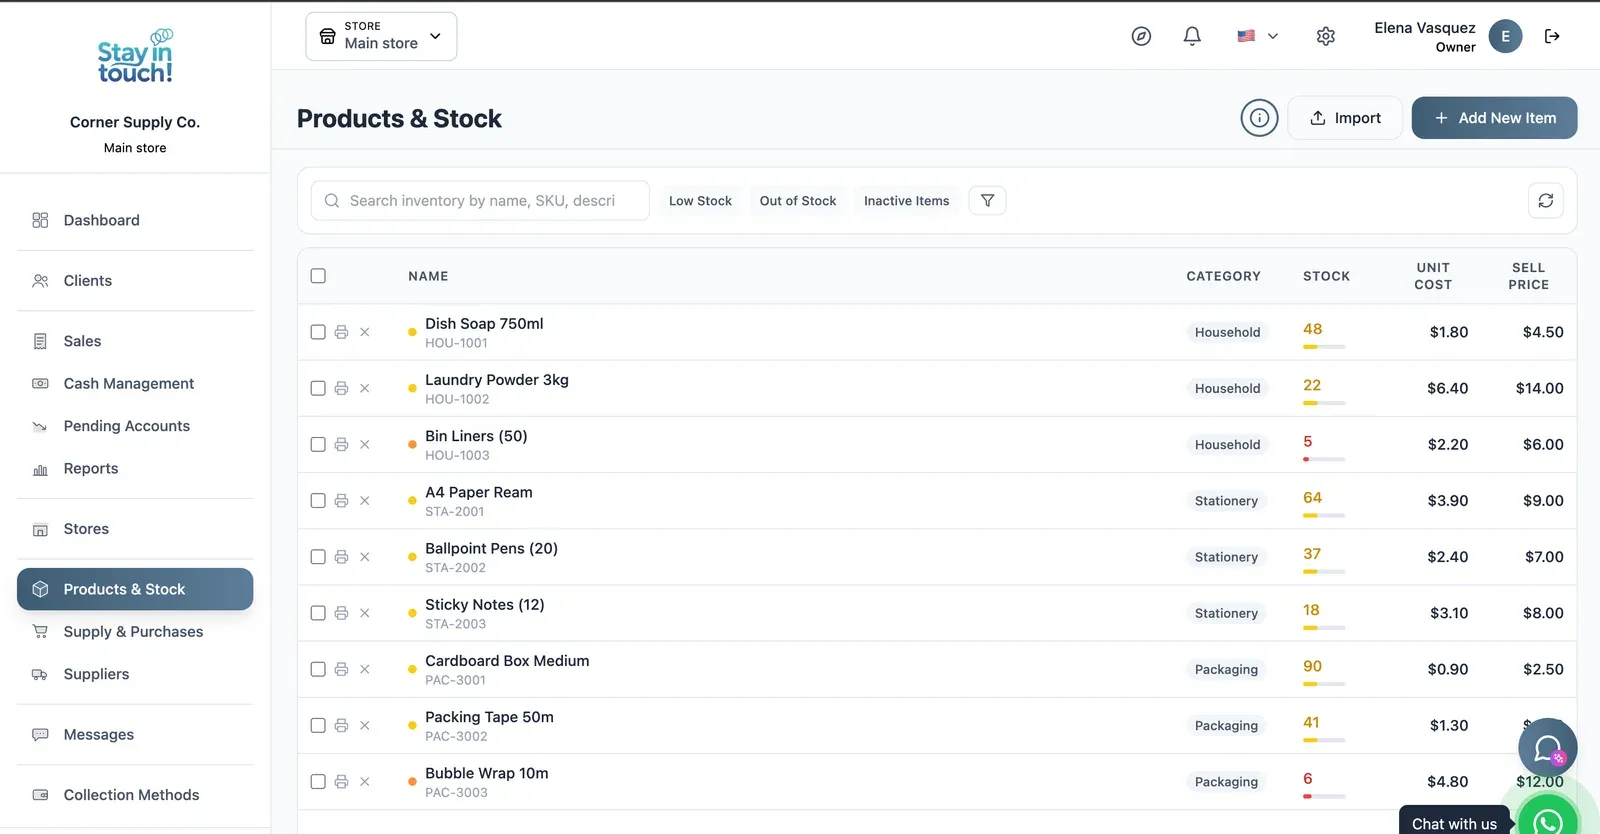Open Collection Methods in sidebar
Viewport: 1600px width, 834px height.
point(135,795)
